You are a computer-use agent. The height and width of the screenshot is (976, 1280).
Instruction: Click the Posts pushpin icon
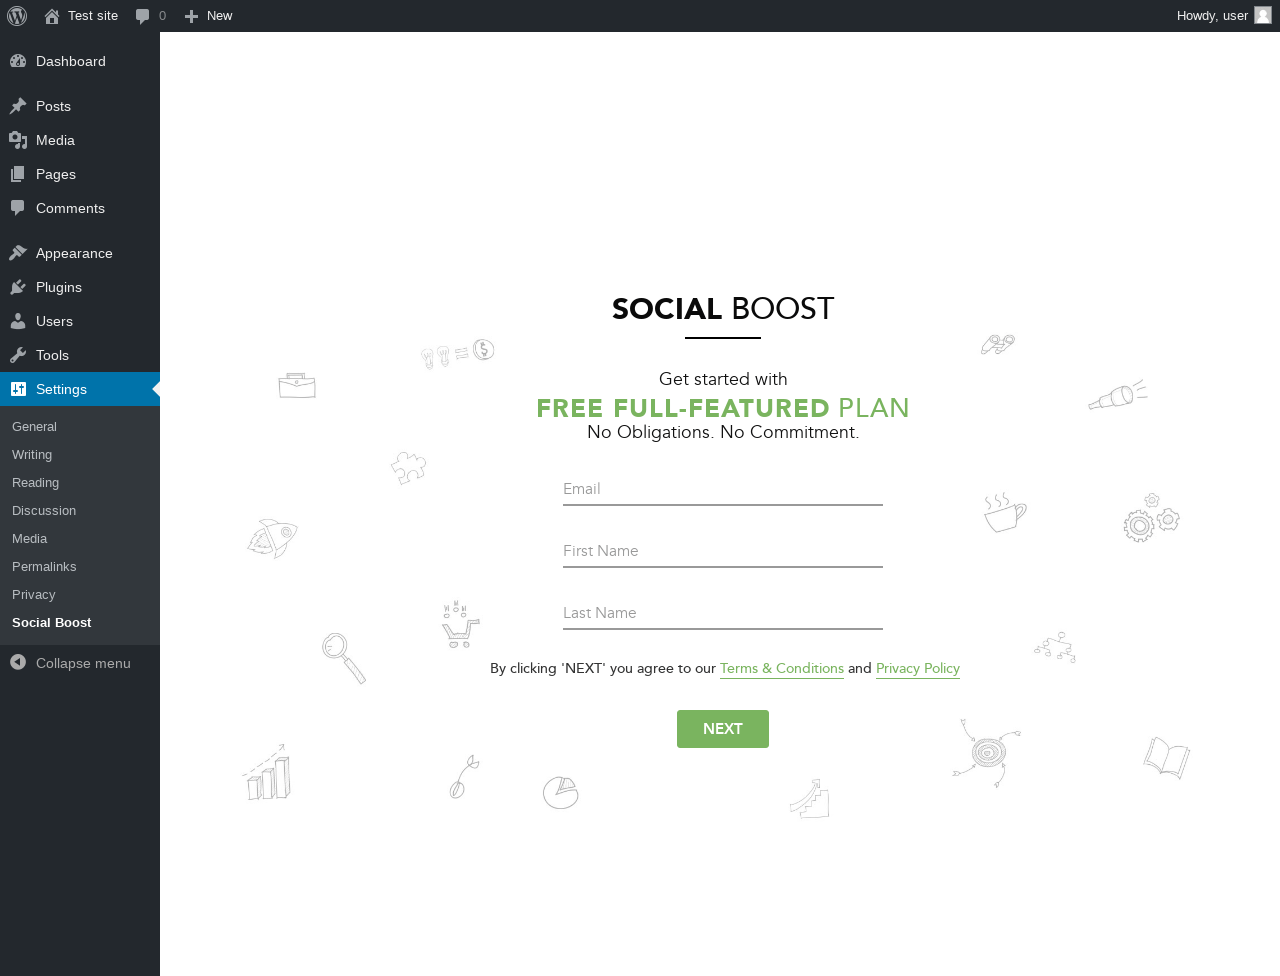point(18,106)
